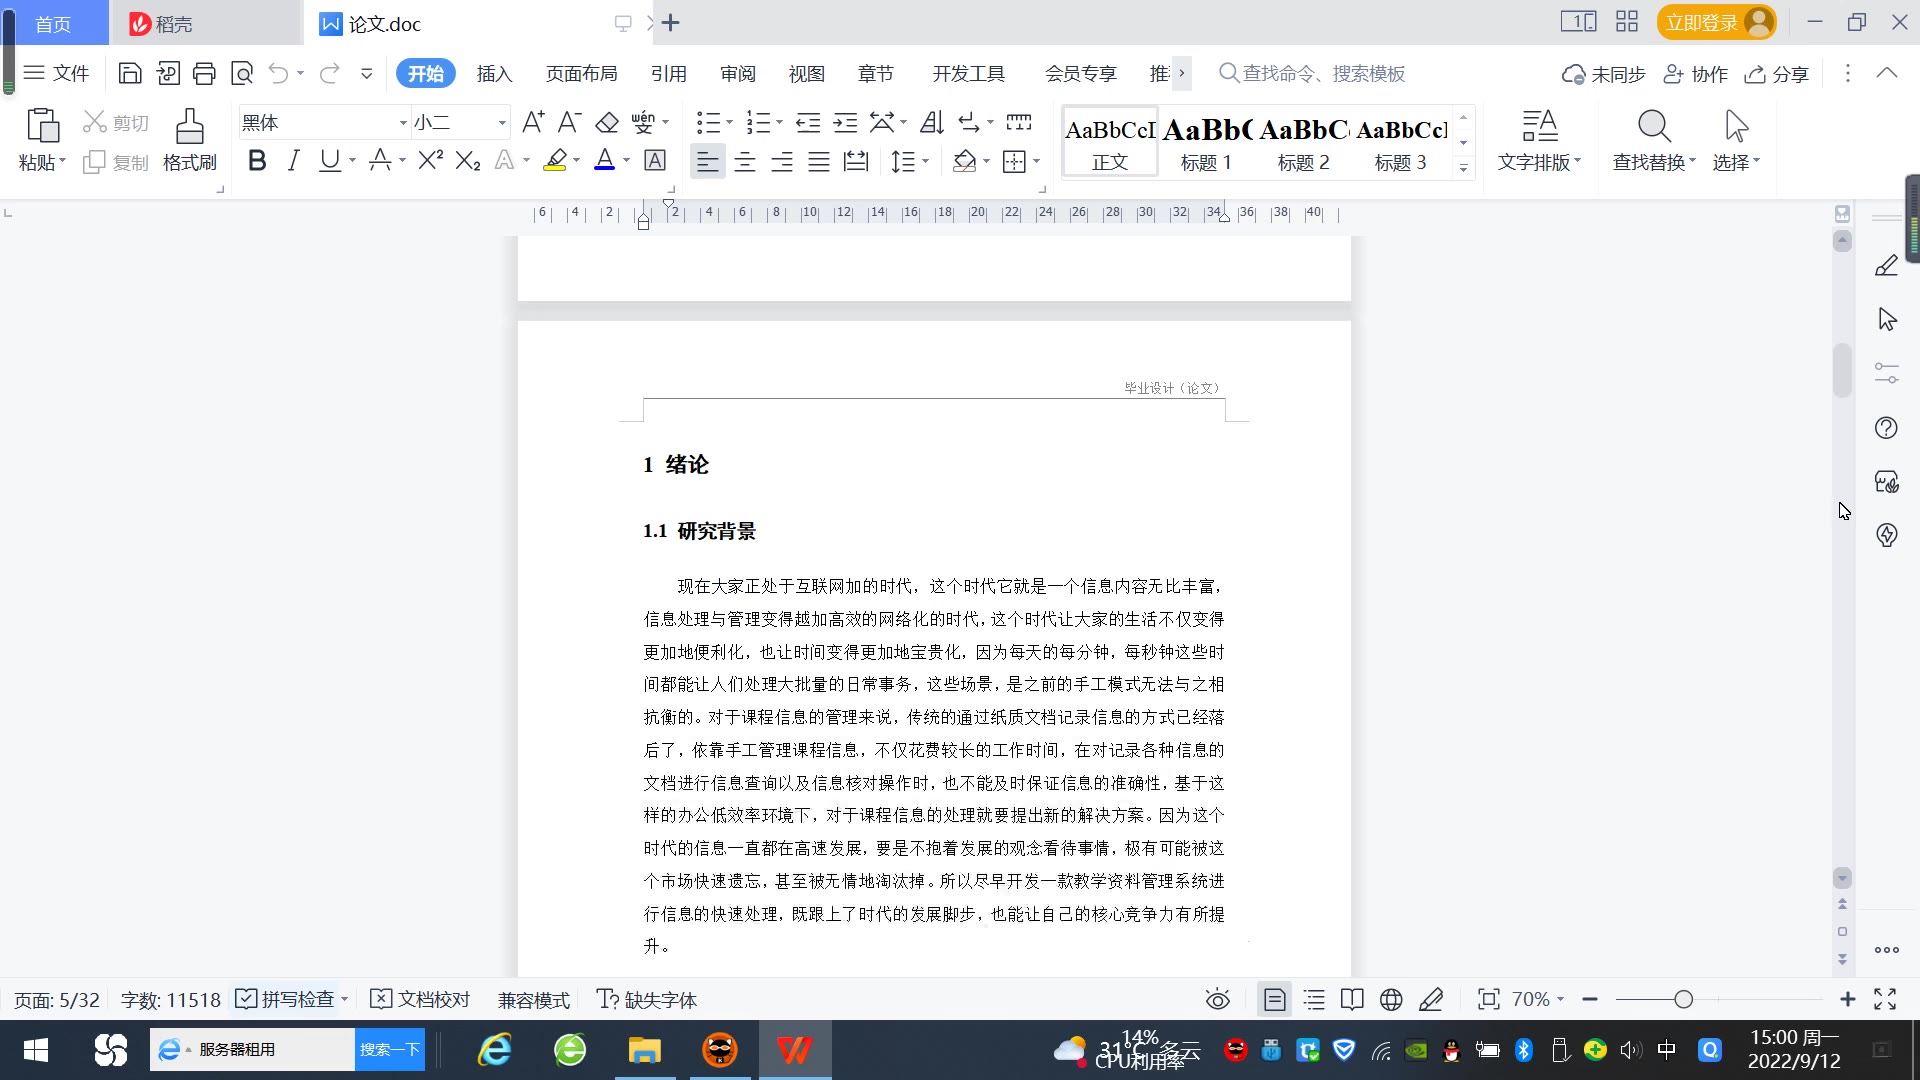
Task: Click the pen icon in right sidebar
Action: coord(1886,265)
